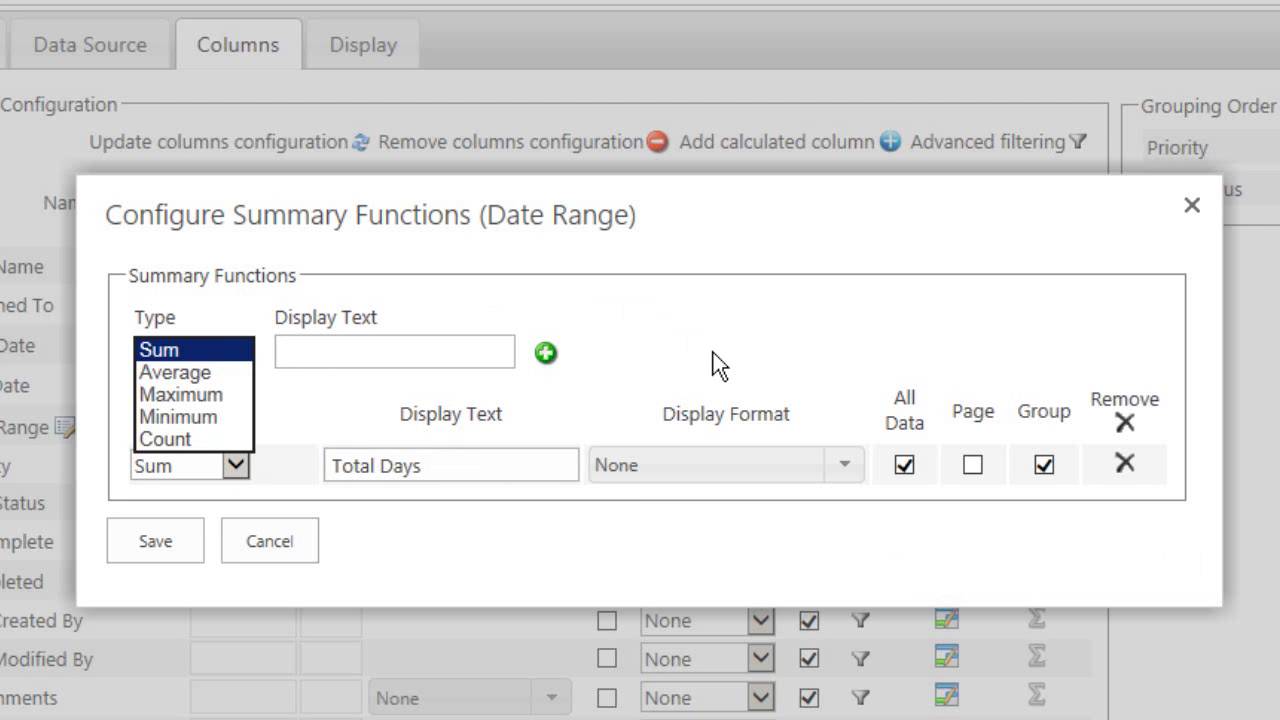1280x720 pixels.
Task: Pick Count in the Type list
Action: (x=194, y=439)
